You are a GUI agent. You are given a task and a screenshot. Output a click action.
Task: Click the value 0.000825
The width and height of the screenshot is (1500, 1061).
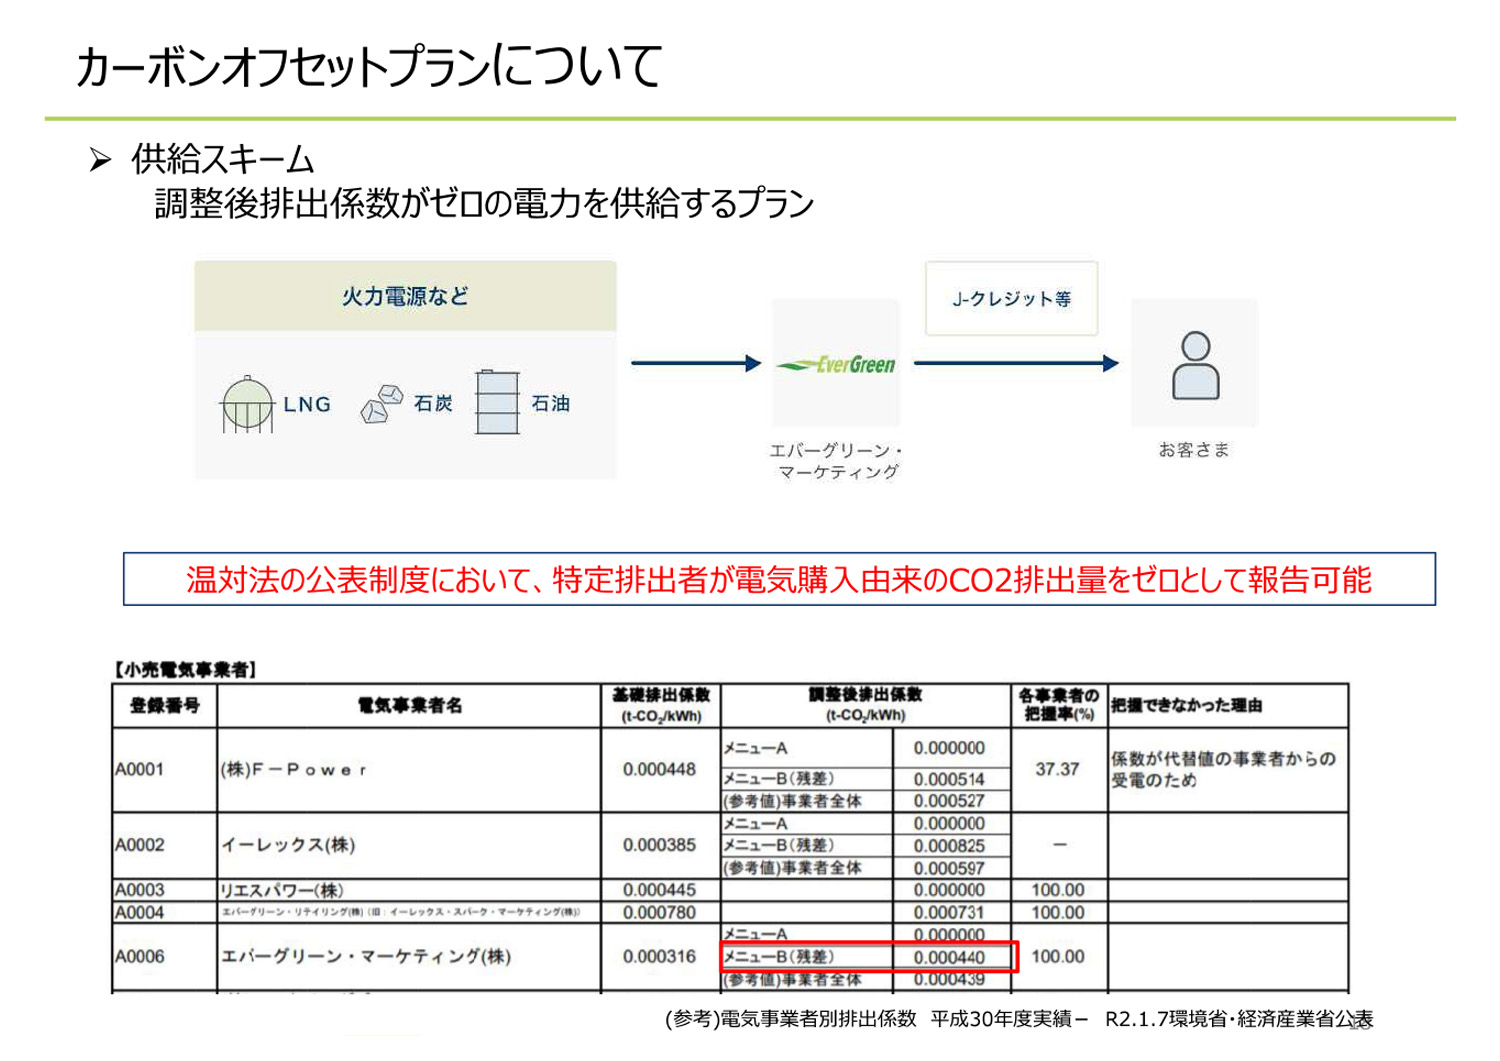click(949, 846)
